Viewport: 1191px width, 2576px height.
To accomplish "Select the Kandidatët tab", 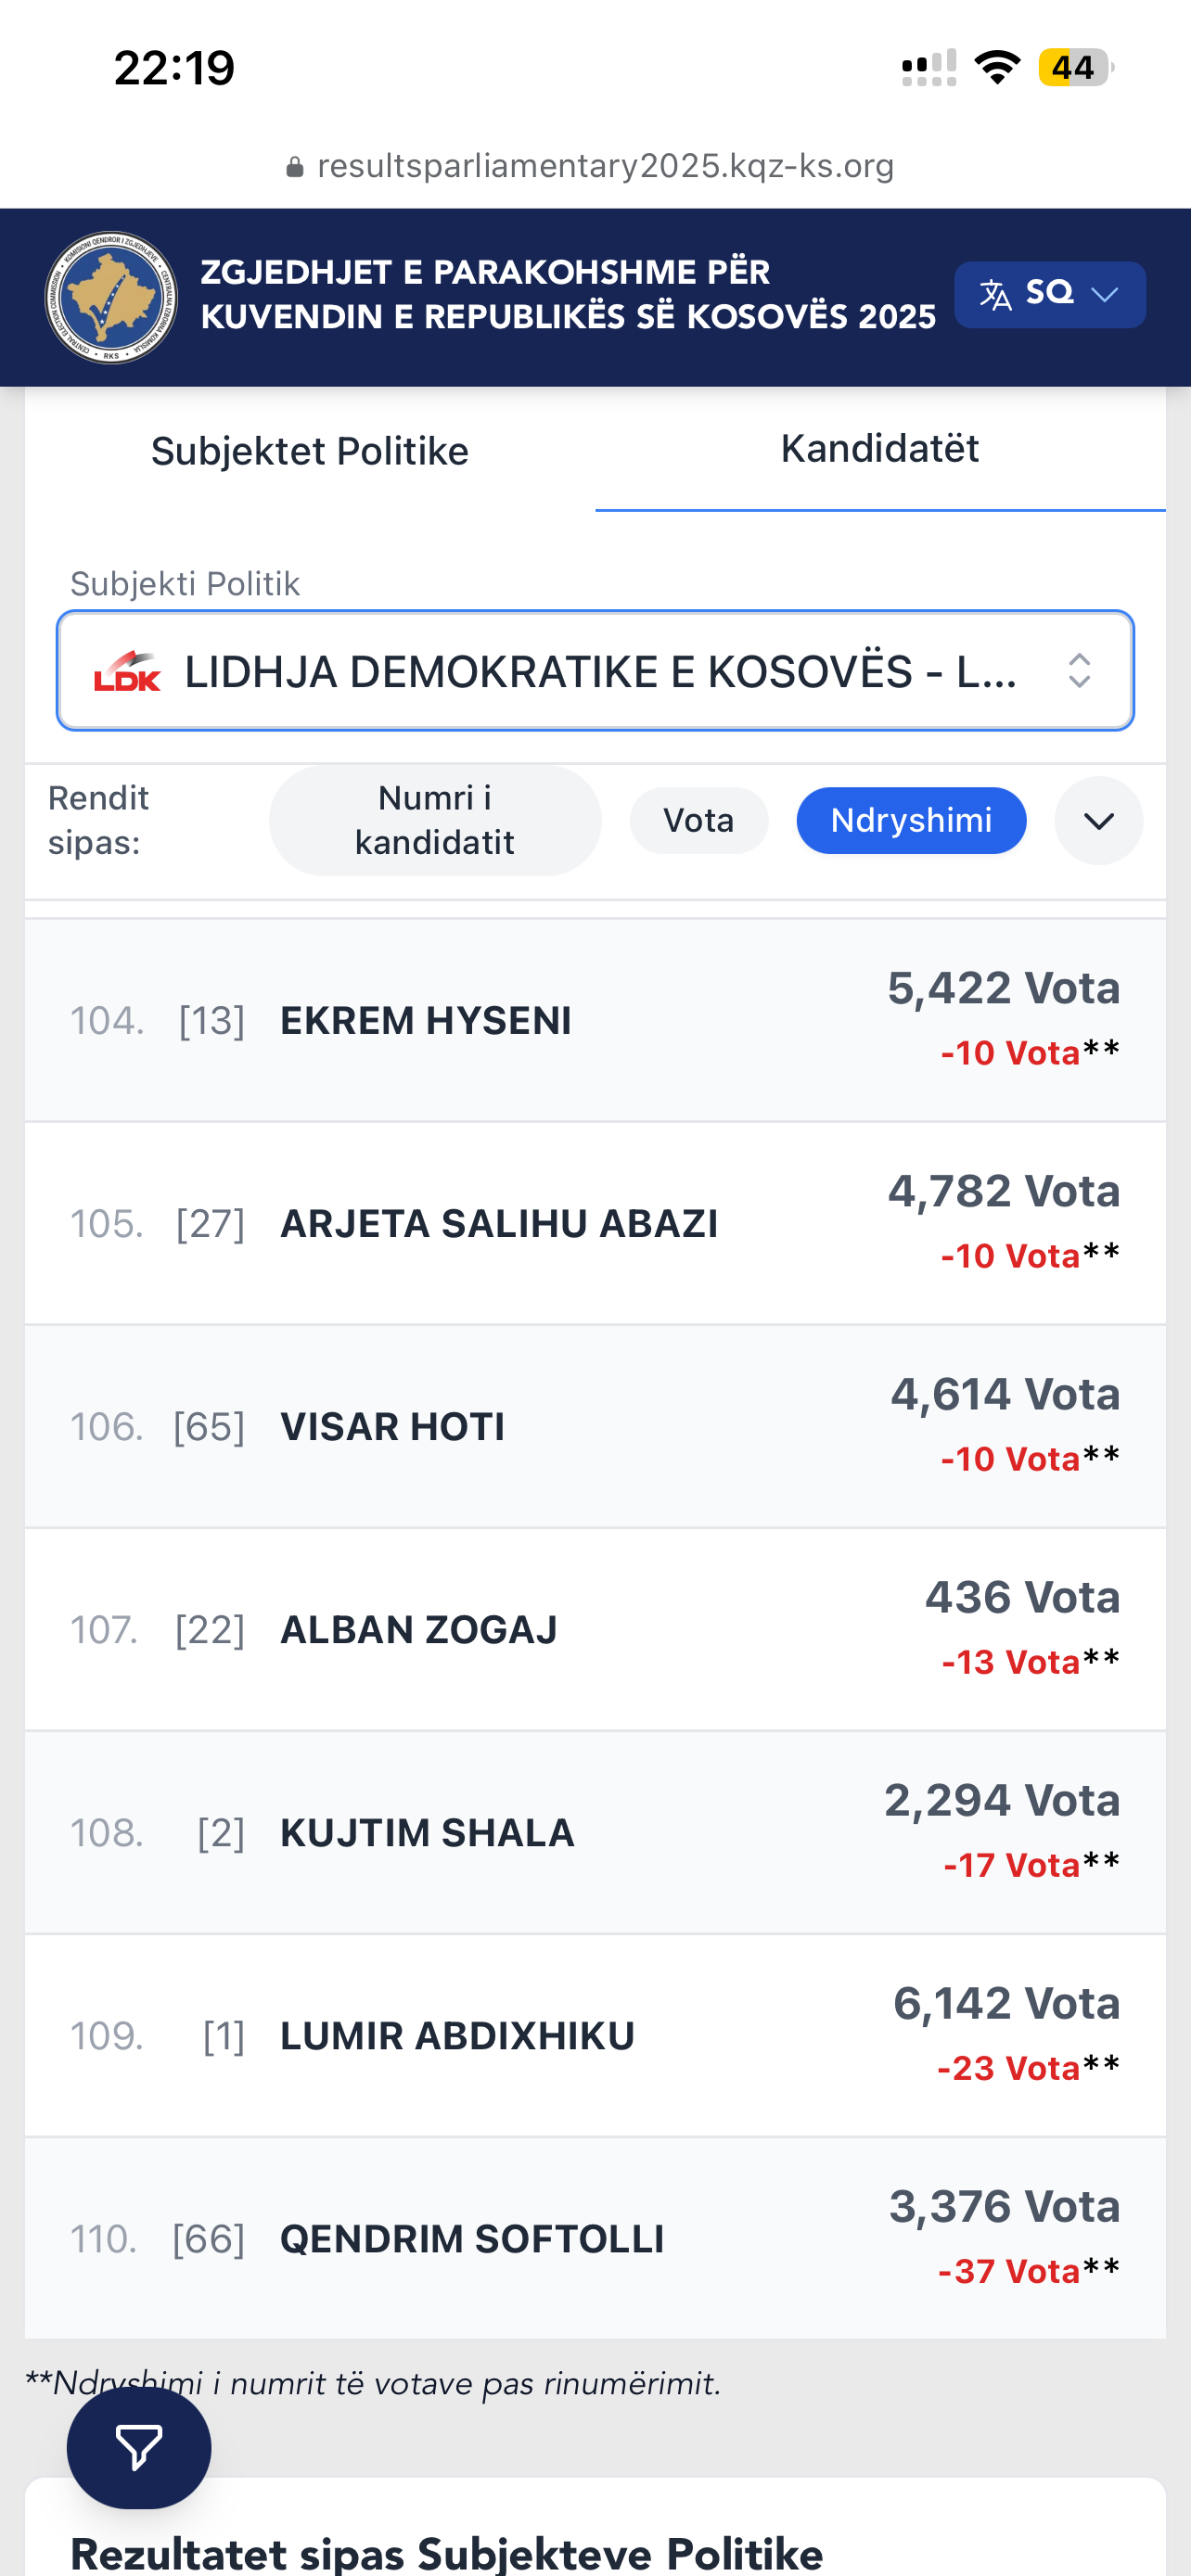I will (880, 449).
